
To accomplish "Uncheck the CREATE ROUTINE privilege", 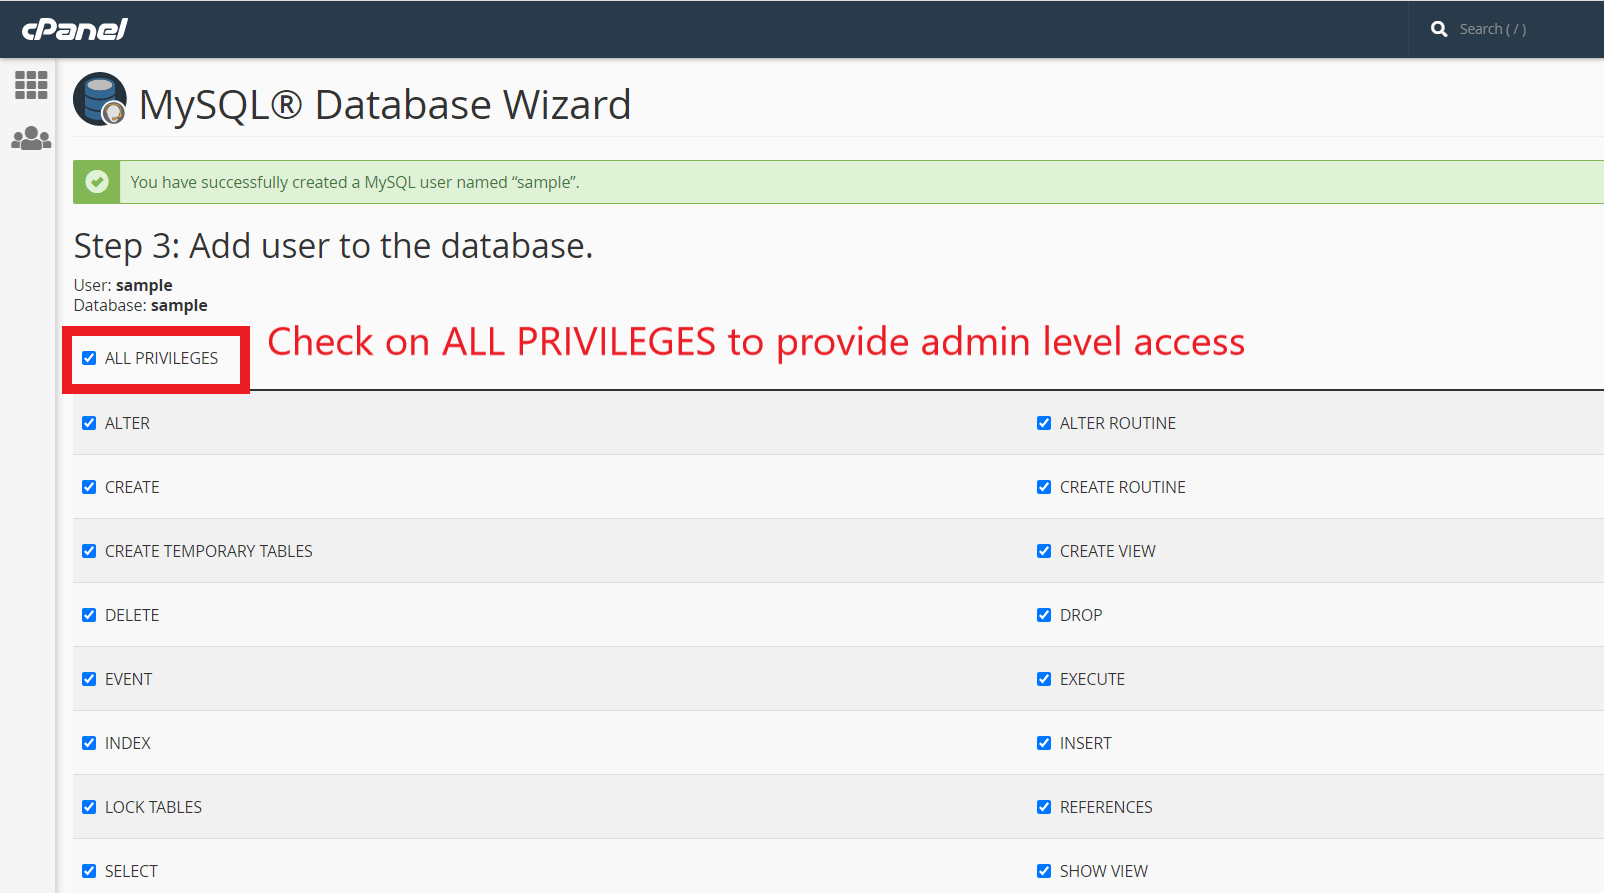I will [x=1044, y=487].
